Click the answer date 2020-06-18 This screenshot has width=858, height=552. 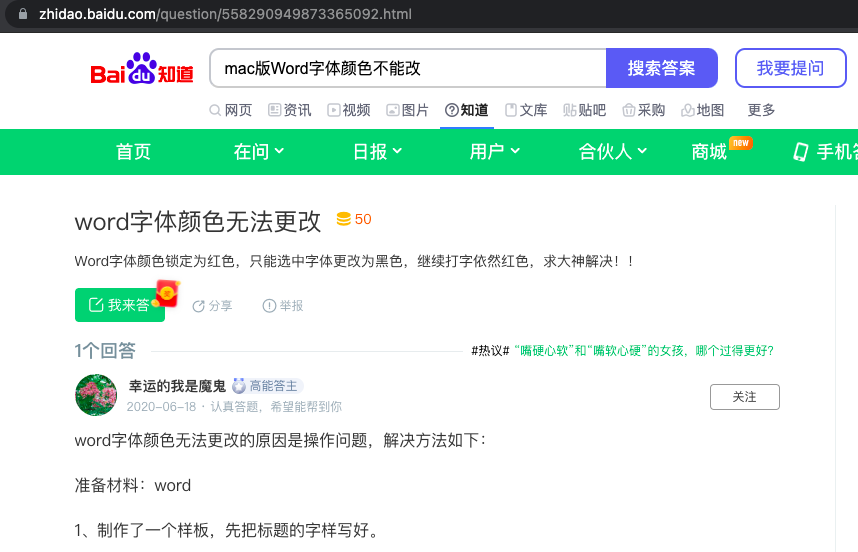click(161, 406)
